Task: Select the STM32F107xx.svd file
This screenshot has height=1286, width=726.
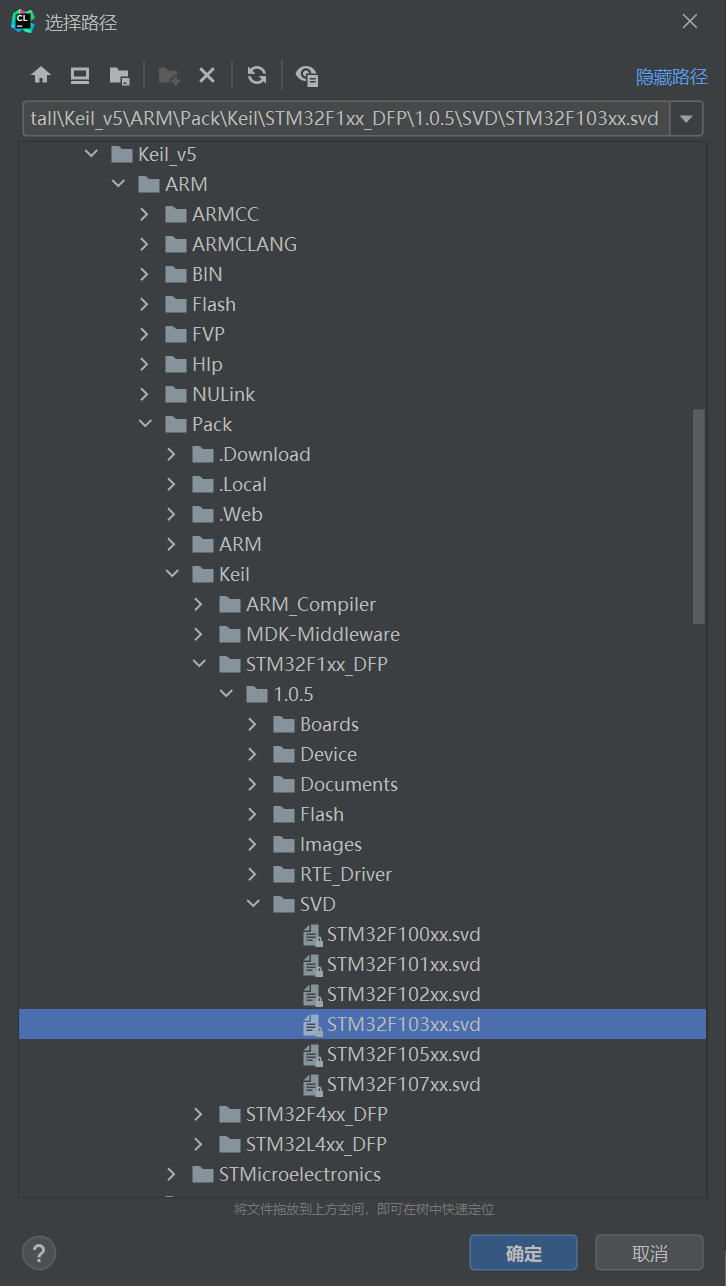Action: pyautogui.click(x=403, y=1084)
